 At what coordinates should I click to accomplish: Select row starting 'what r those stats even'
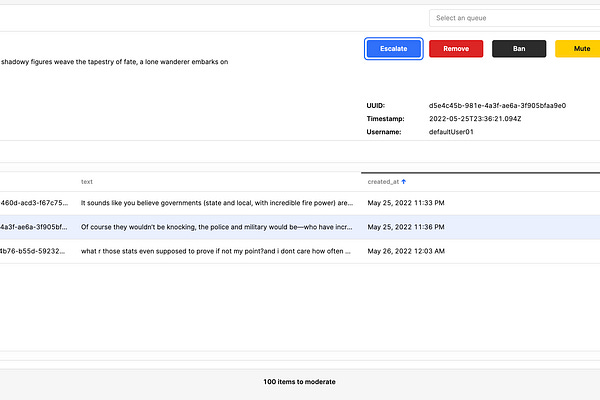(x=300, y=251)
